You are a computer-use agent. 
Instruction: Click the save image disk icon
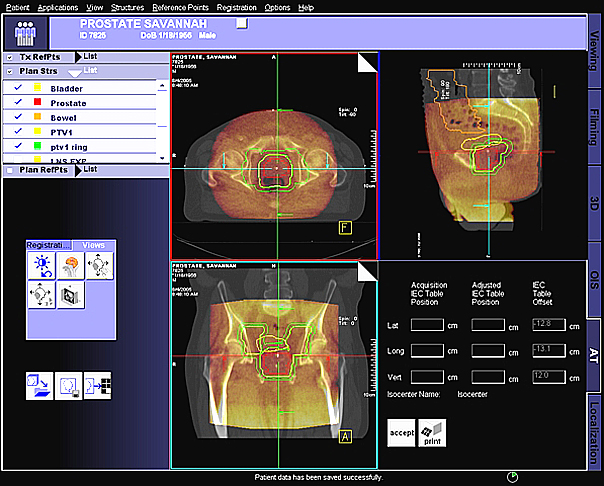(69, 386)
